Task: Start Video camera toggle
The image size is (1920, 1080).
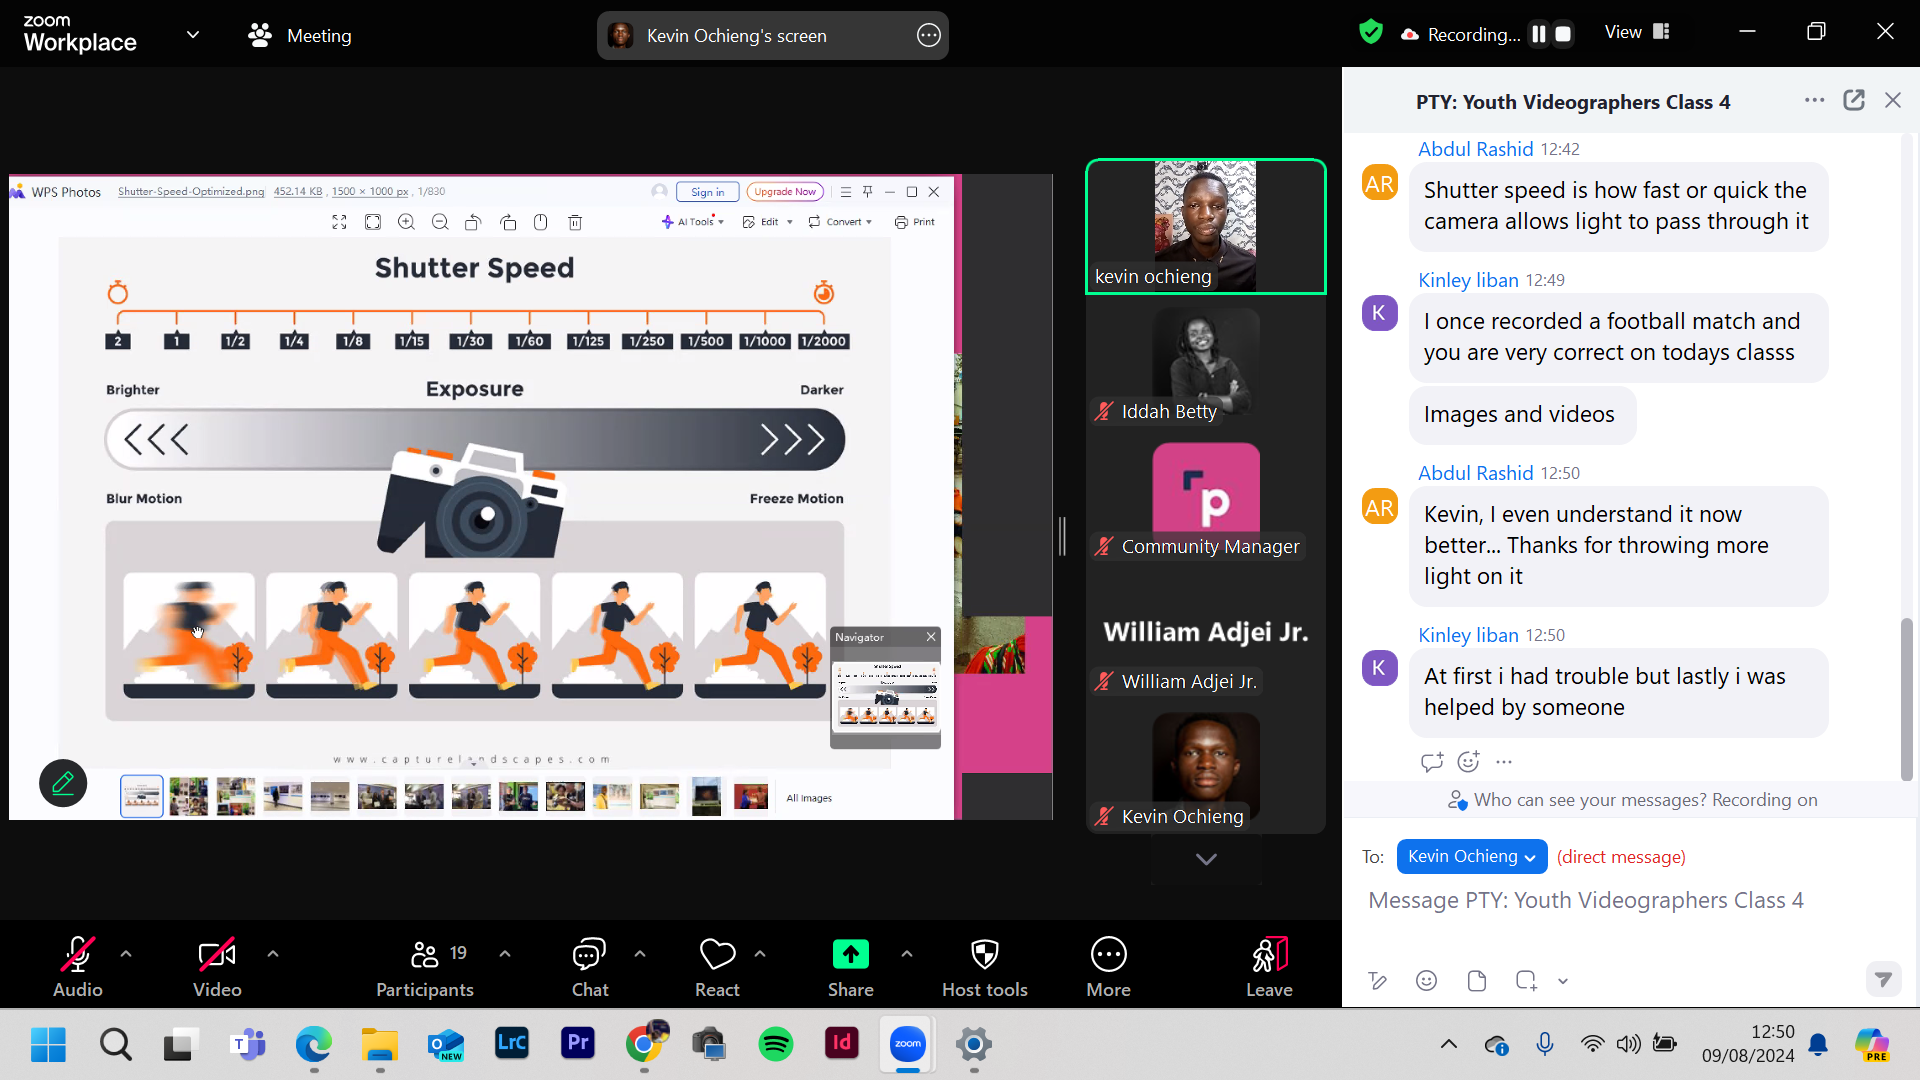Action: point(216,966)
